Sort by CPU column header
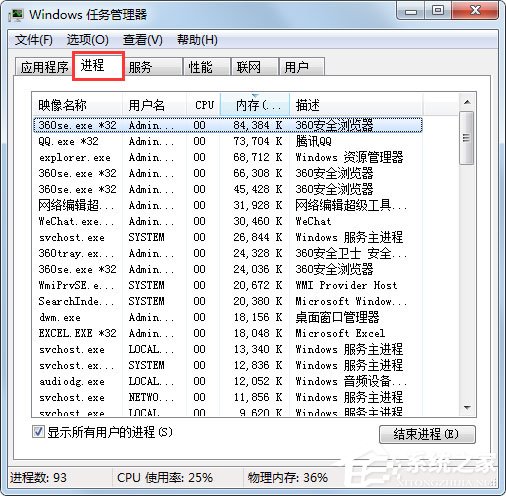 (203, 105)
